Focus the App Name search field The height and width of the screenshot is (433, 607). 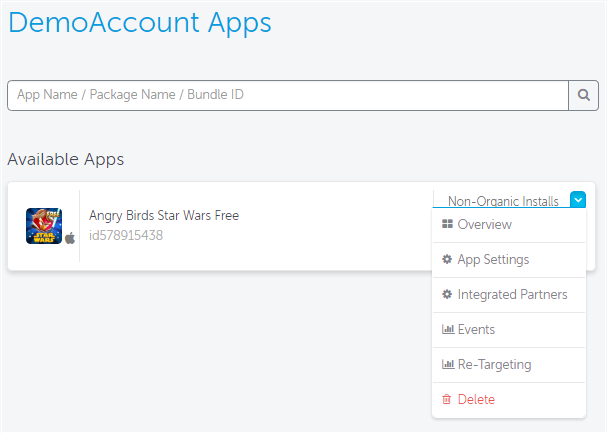pyautogui.click(x=288, y=95)
